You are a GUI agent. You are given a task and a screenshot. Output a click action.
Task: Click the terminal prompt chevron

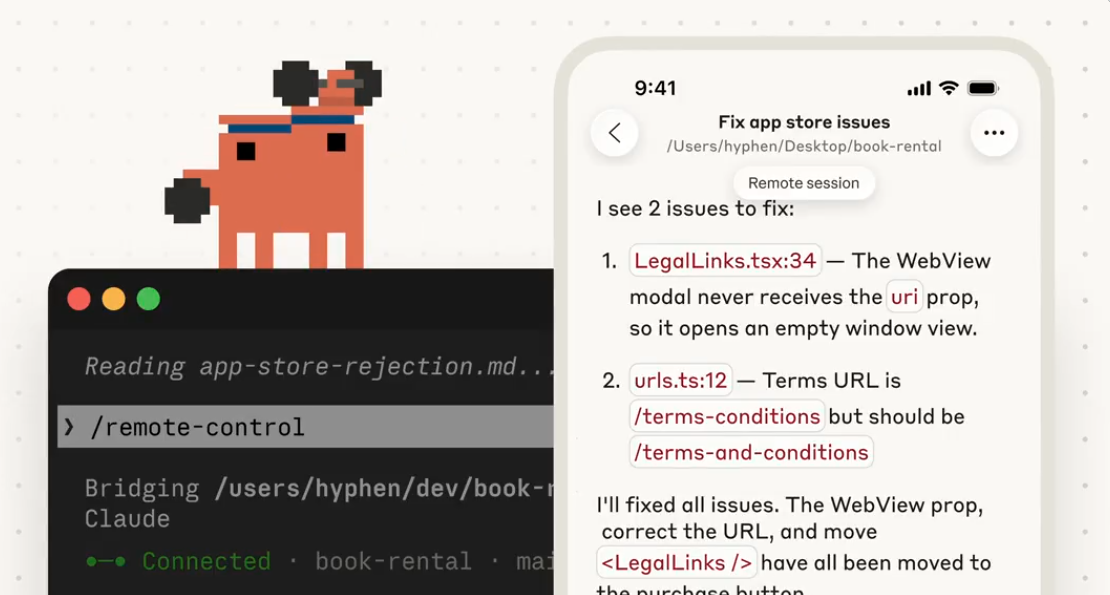[x=69, y=427]
